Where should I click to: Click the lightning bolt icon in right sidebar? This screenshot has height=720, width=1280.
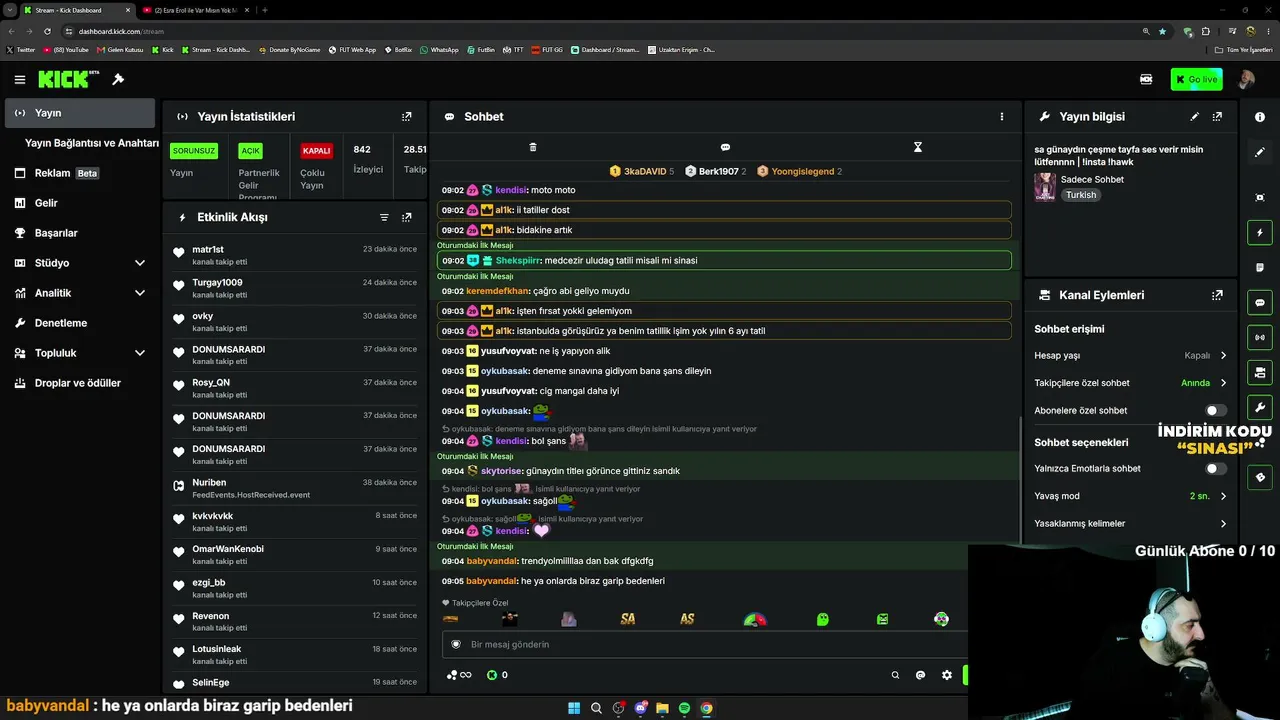point(1259,233)
